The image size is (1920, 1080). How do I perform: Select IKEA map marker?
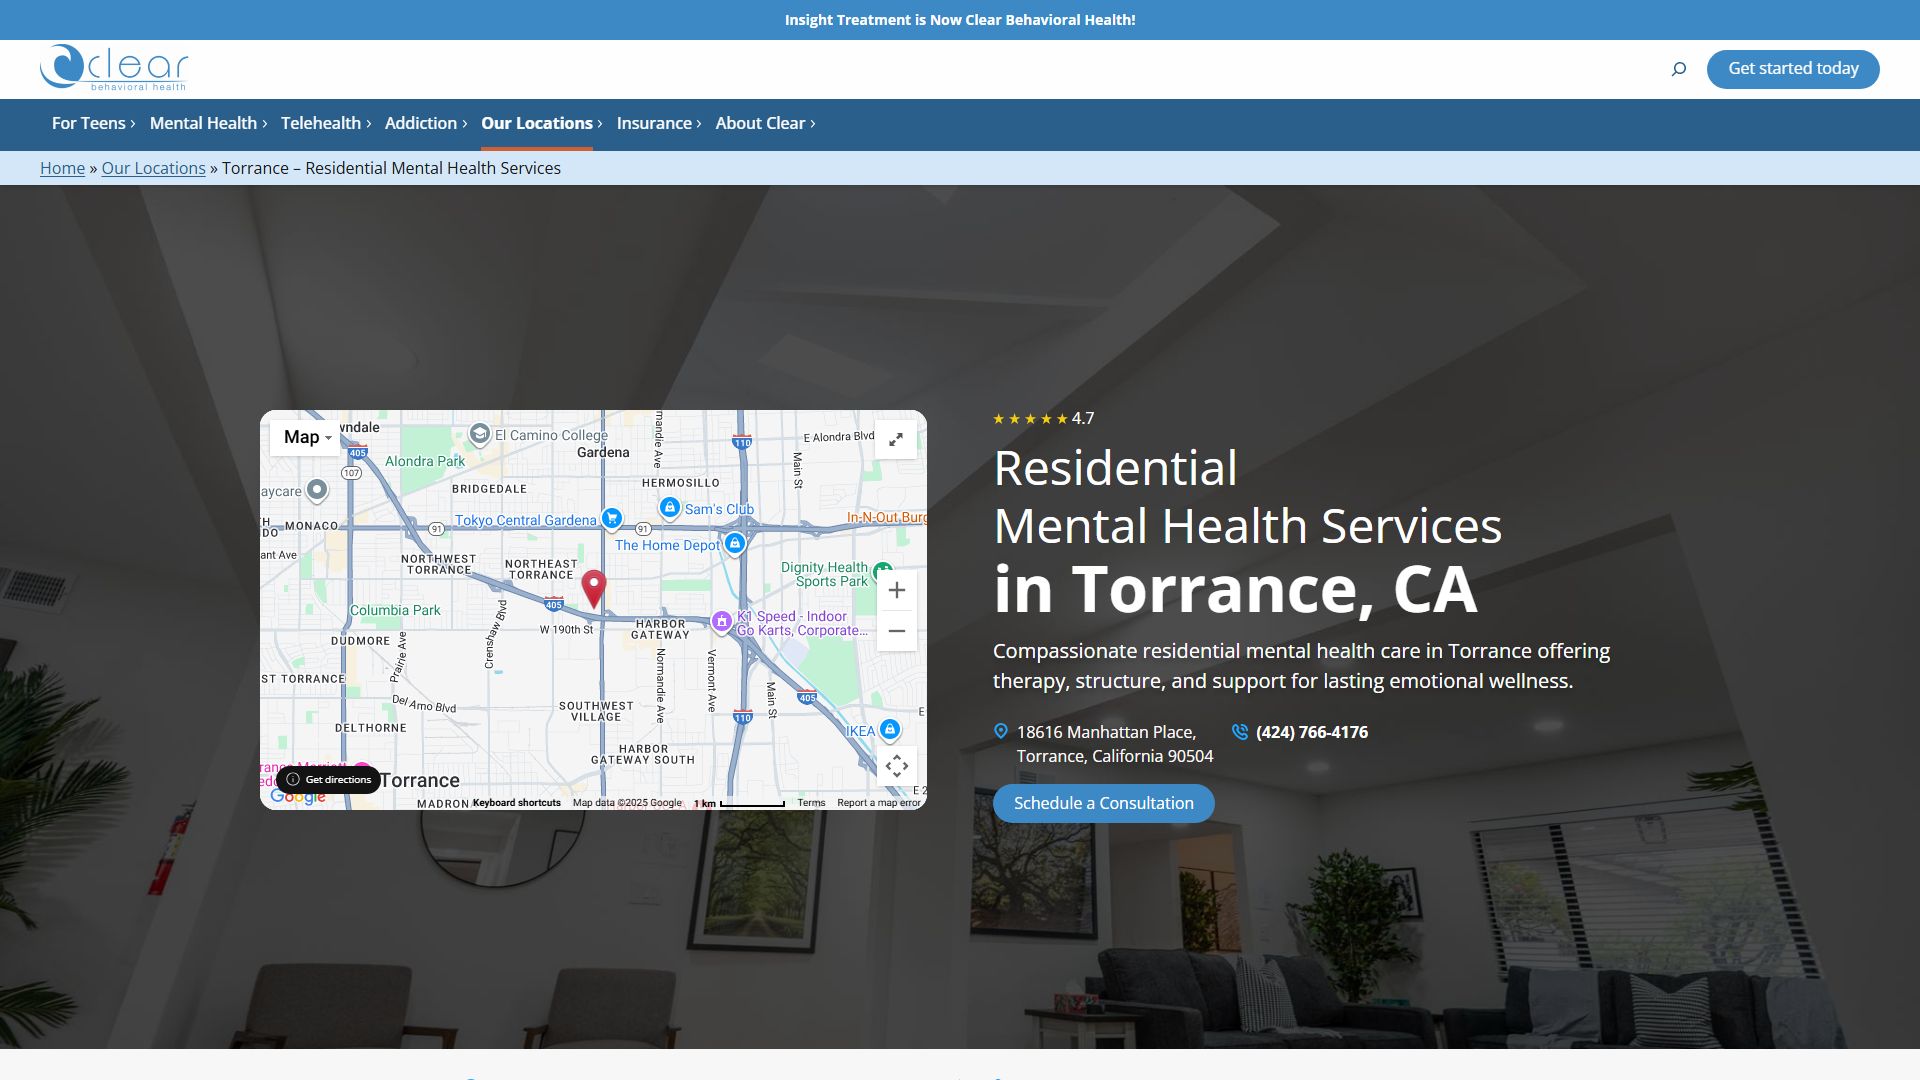tap(890, 730)
